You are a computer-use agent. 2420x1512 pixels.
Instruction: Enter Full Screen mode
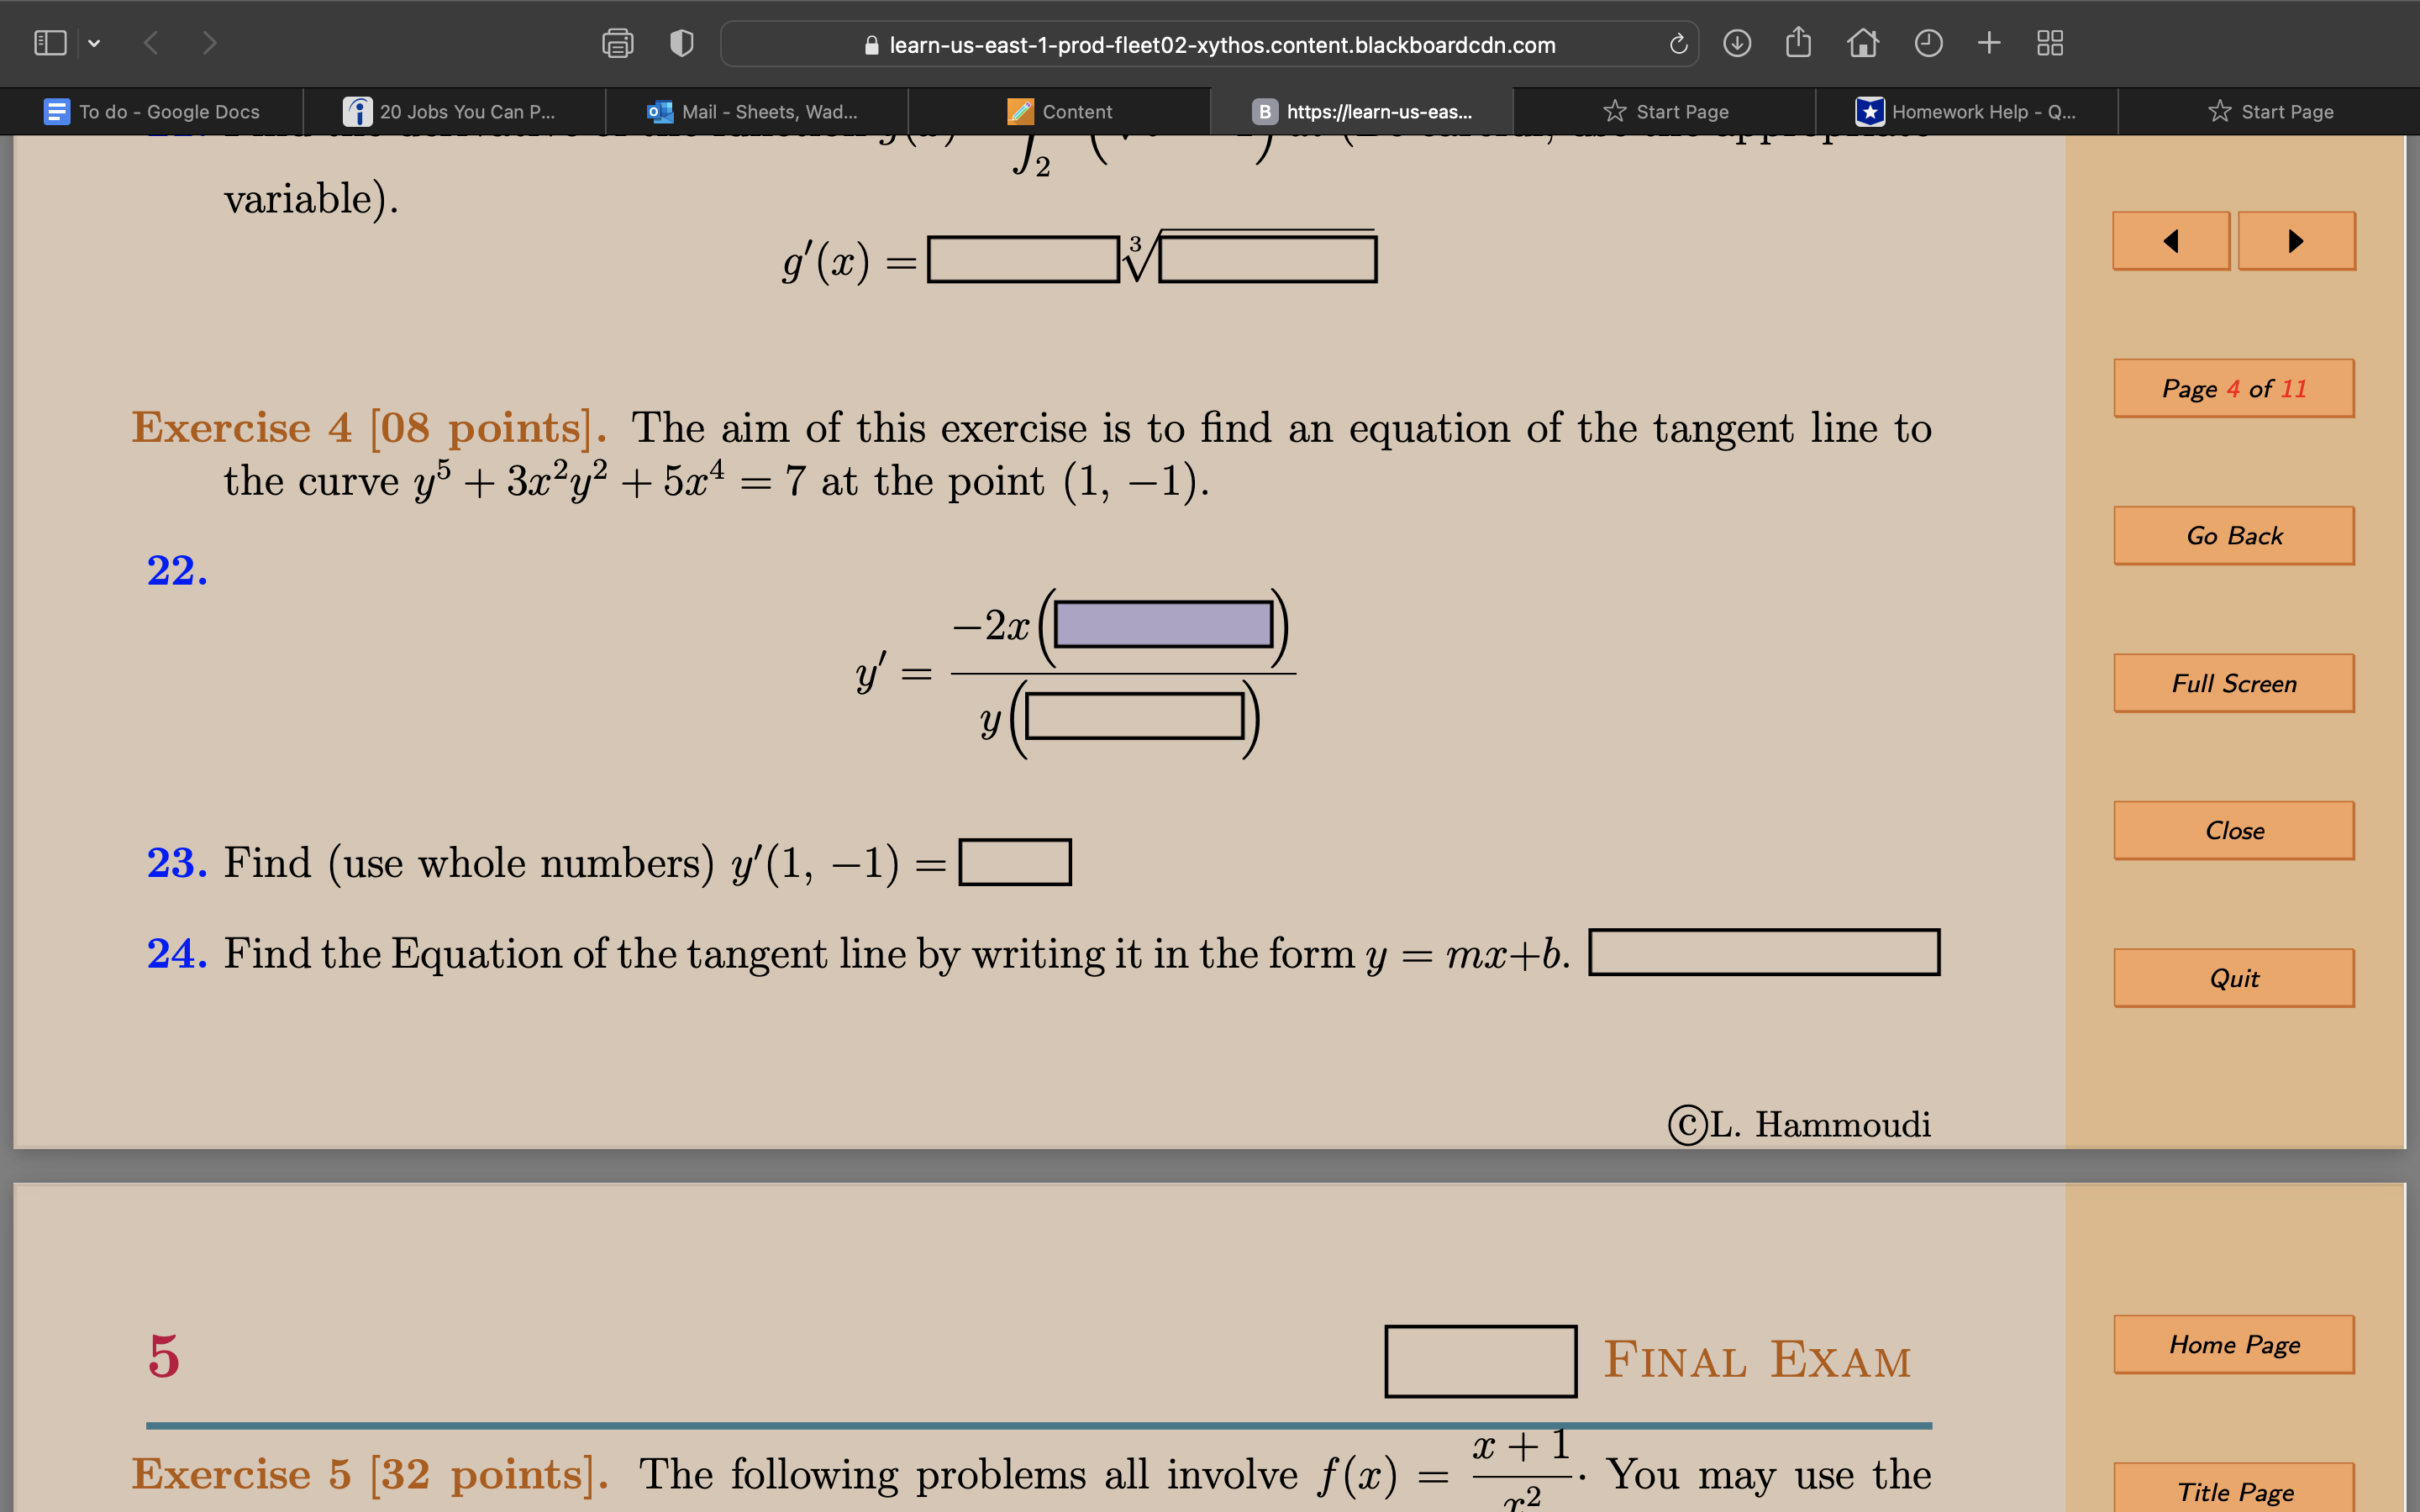[x=2234, y=683]
